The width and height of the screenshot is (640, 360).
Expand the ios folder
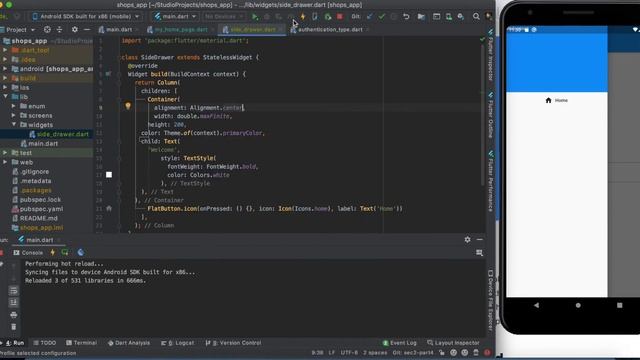click(x=5, y=87)
